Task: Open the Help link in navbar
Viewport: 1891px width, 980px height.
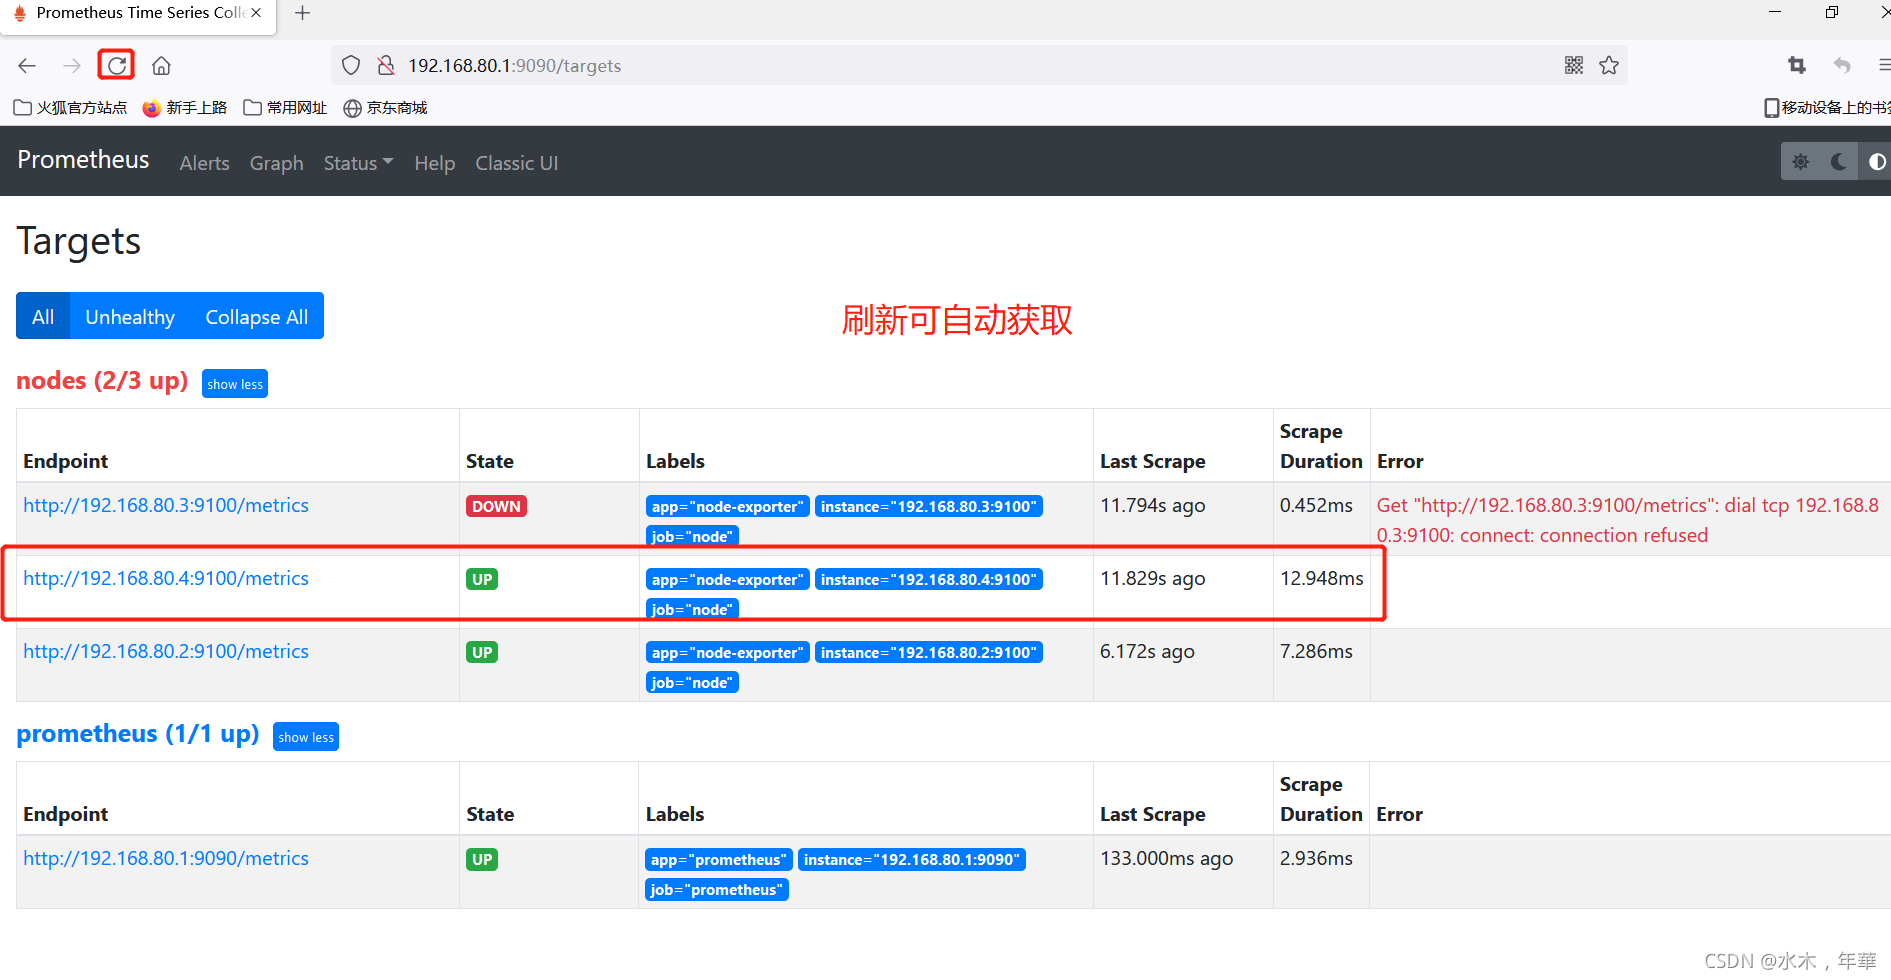Action: tap(435, 163)
